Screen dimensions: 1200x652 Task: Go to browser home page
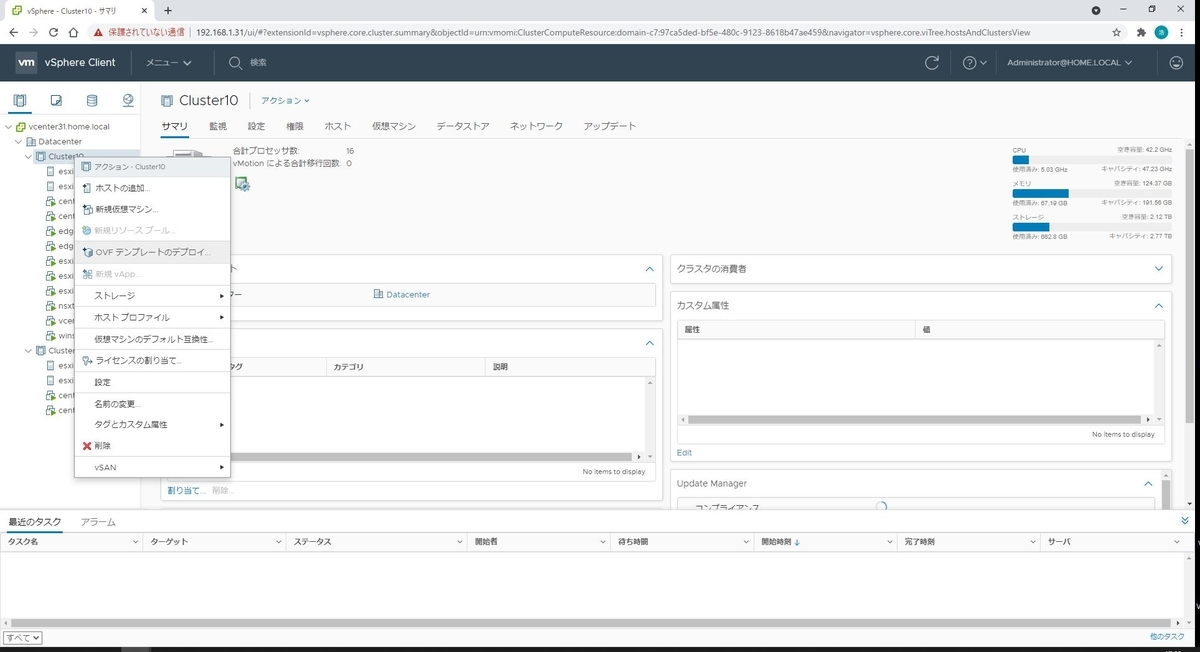click(75, 32)
